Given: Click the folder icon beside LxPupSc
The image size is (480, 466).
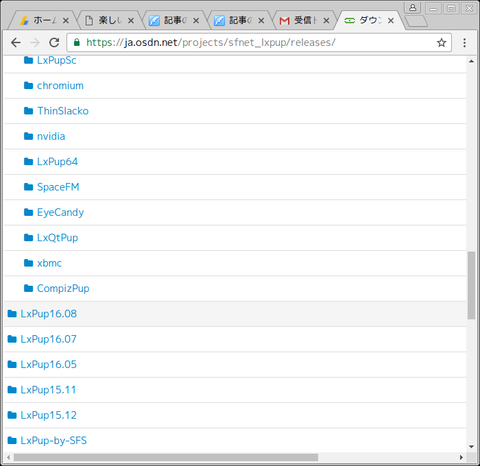Looking at the screenshot, I should (28, 60).
